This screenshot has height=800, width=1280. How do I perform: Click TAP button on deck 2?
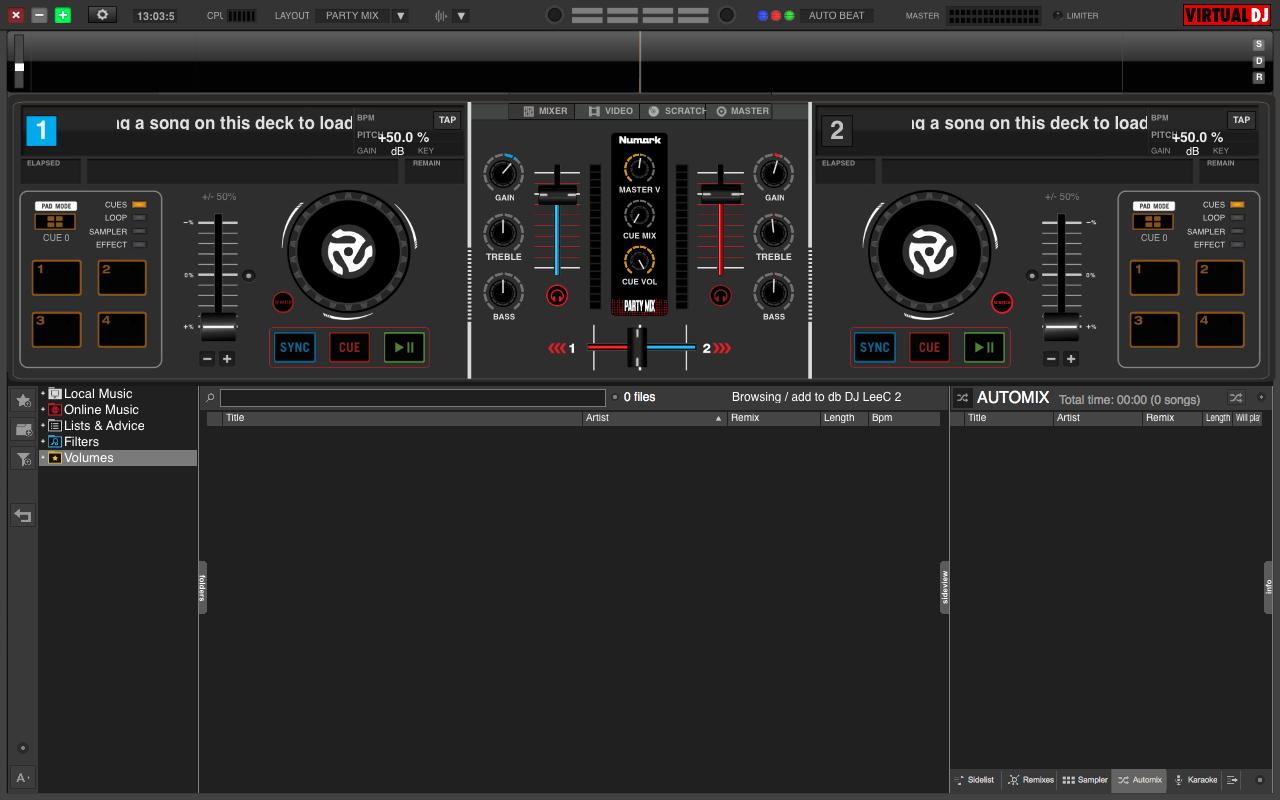tap(1241, 120)
